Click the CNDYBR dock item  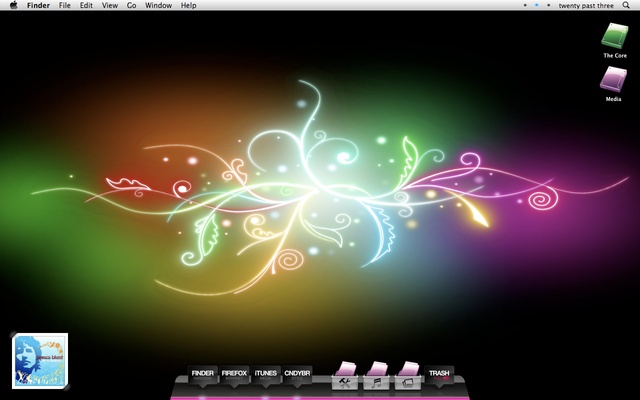tap(297, 373)
